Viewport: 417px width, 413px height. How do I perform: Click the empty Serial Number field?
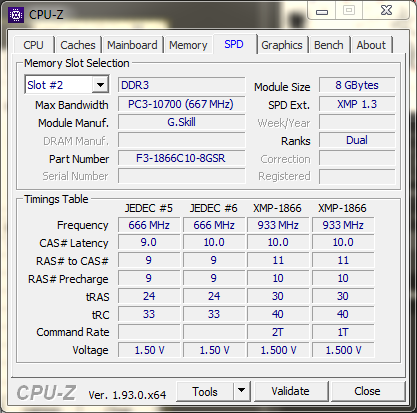pos(182,176)
